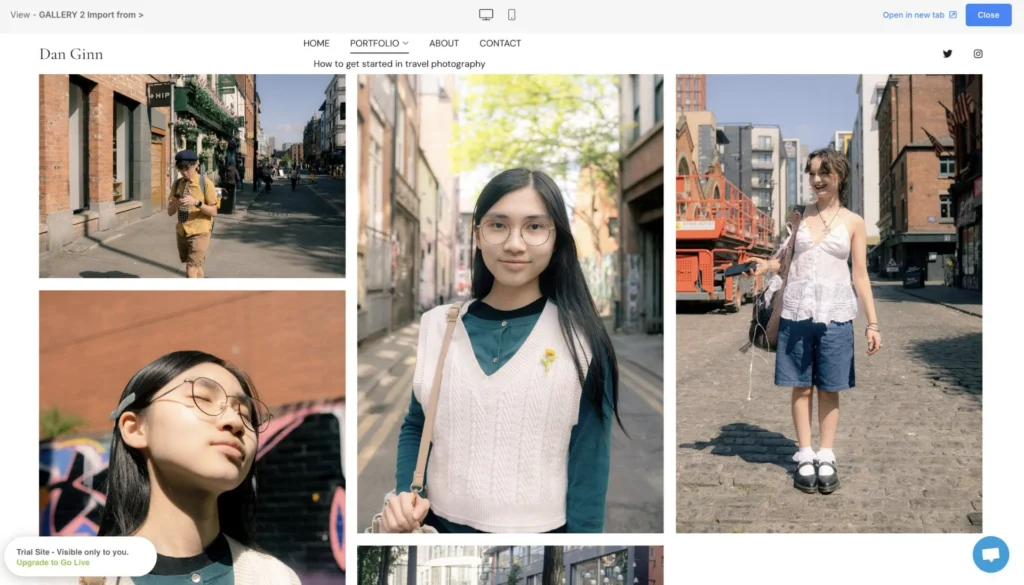Viewport: 1024px width, 585px height.
Task: Open photo of man walking on street
Action: (192, 176)
